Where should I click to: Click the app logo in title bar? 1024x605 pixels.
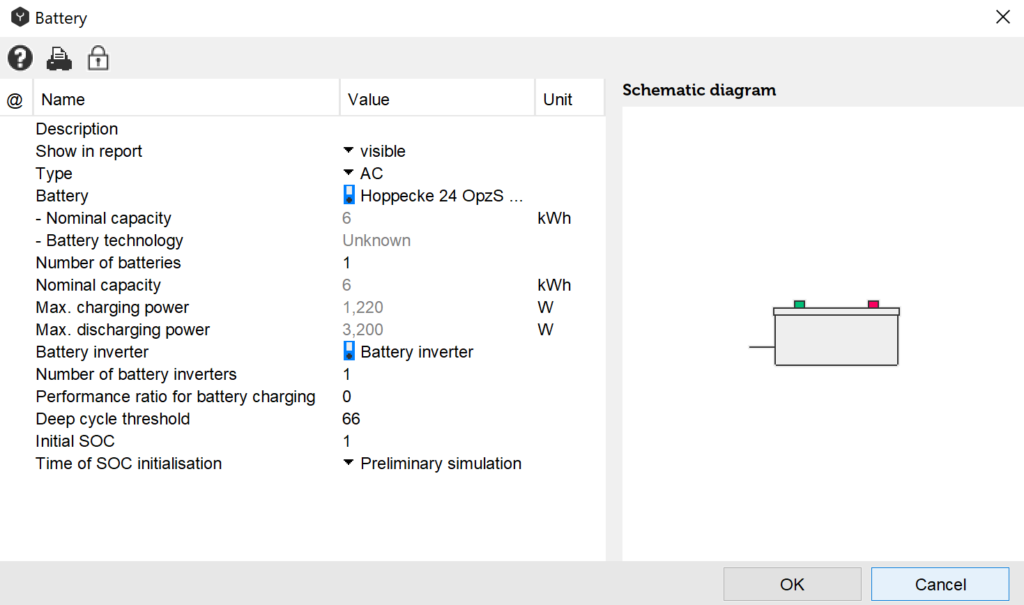click(19, 18)
